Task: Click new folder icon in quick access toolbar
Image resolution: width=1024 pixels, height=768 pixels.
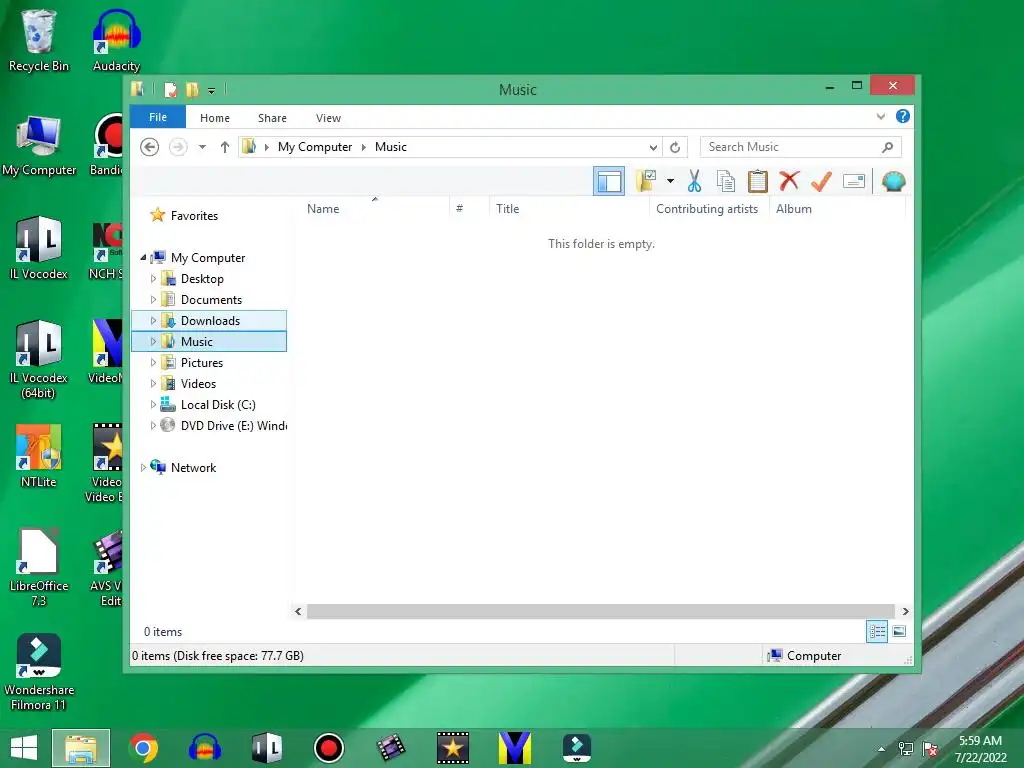Action: pos(192,89)
